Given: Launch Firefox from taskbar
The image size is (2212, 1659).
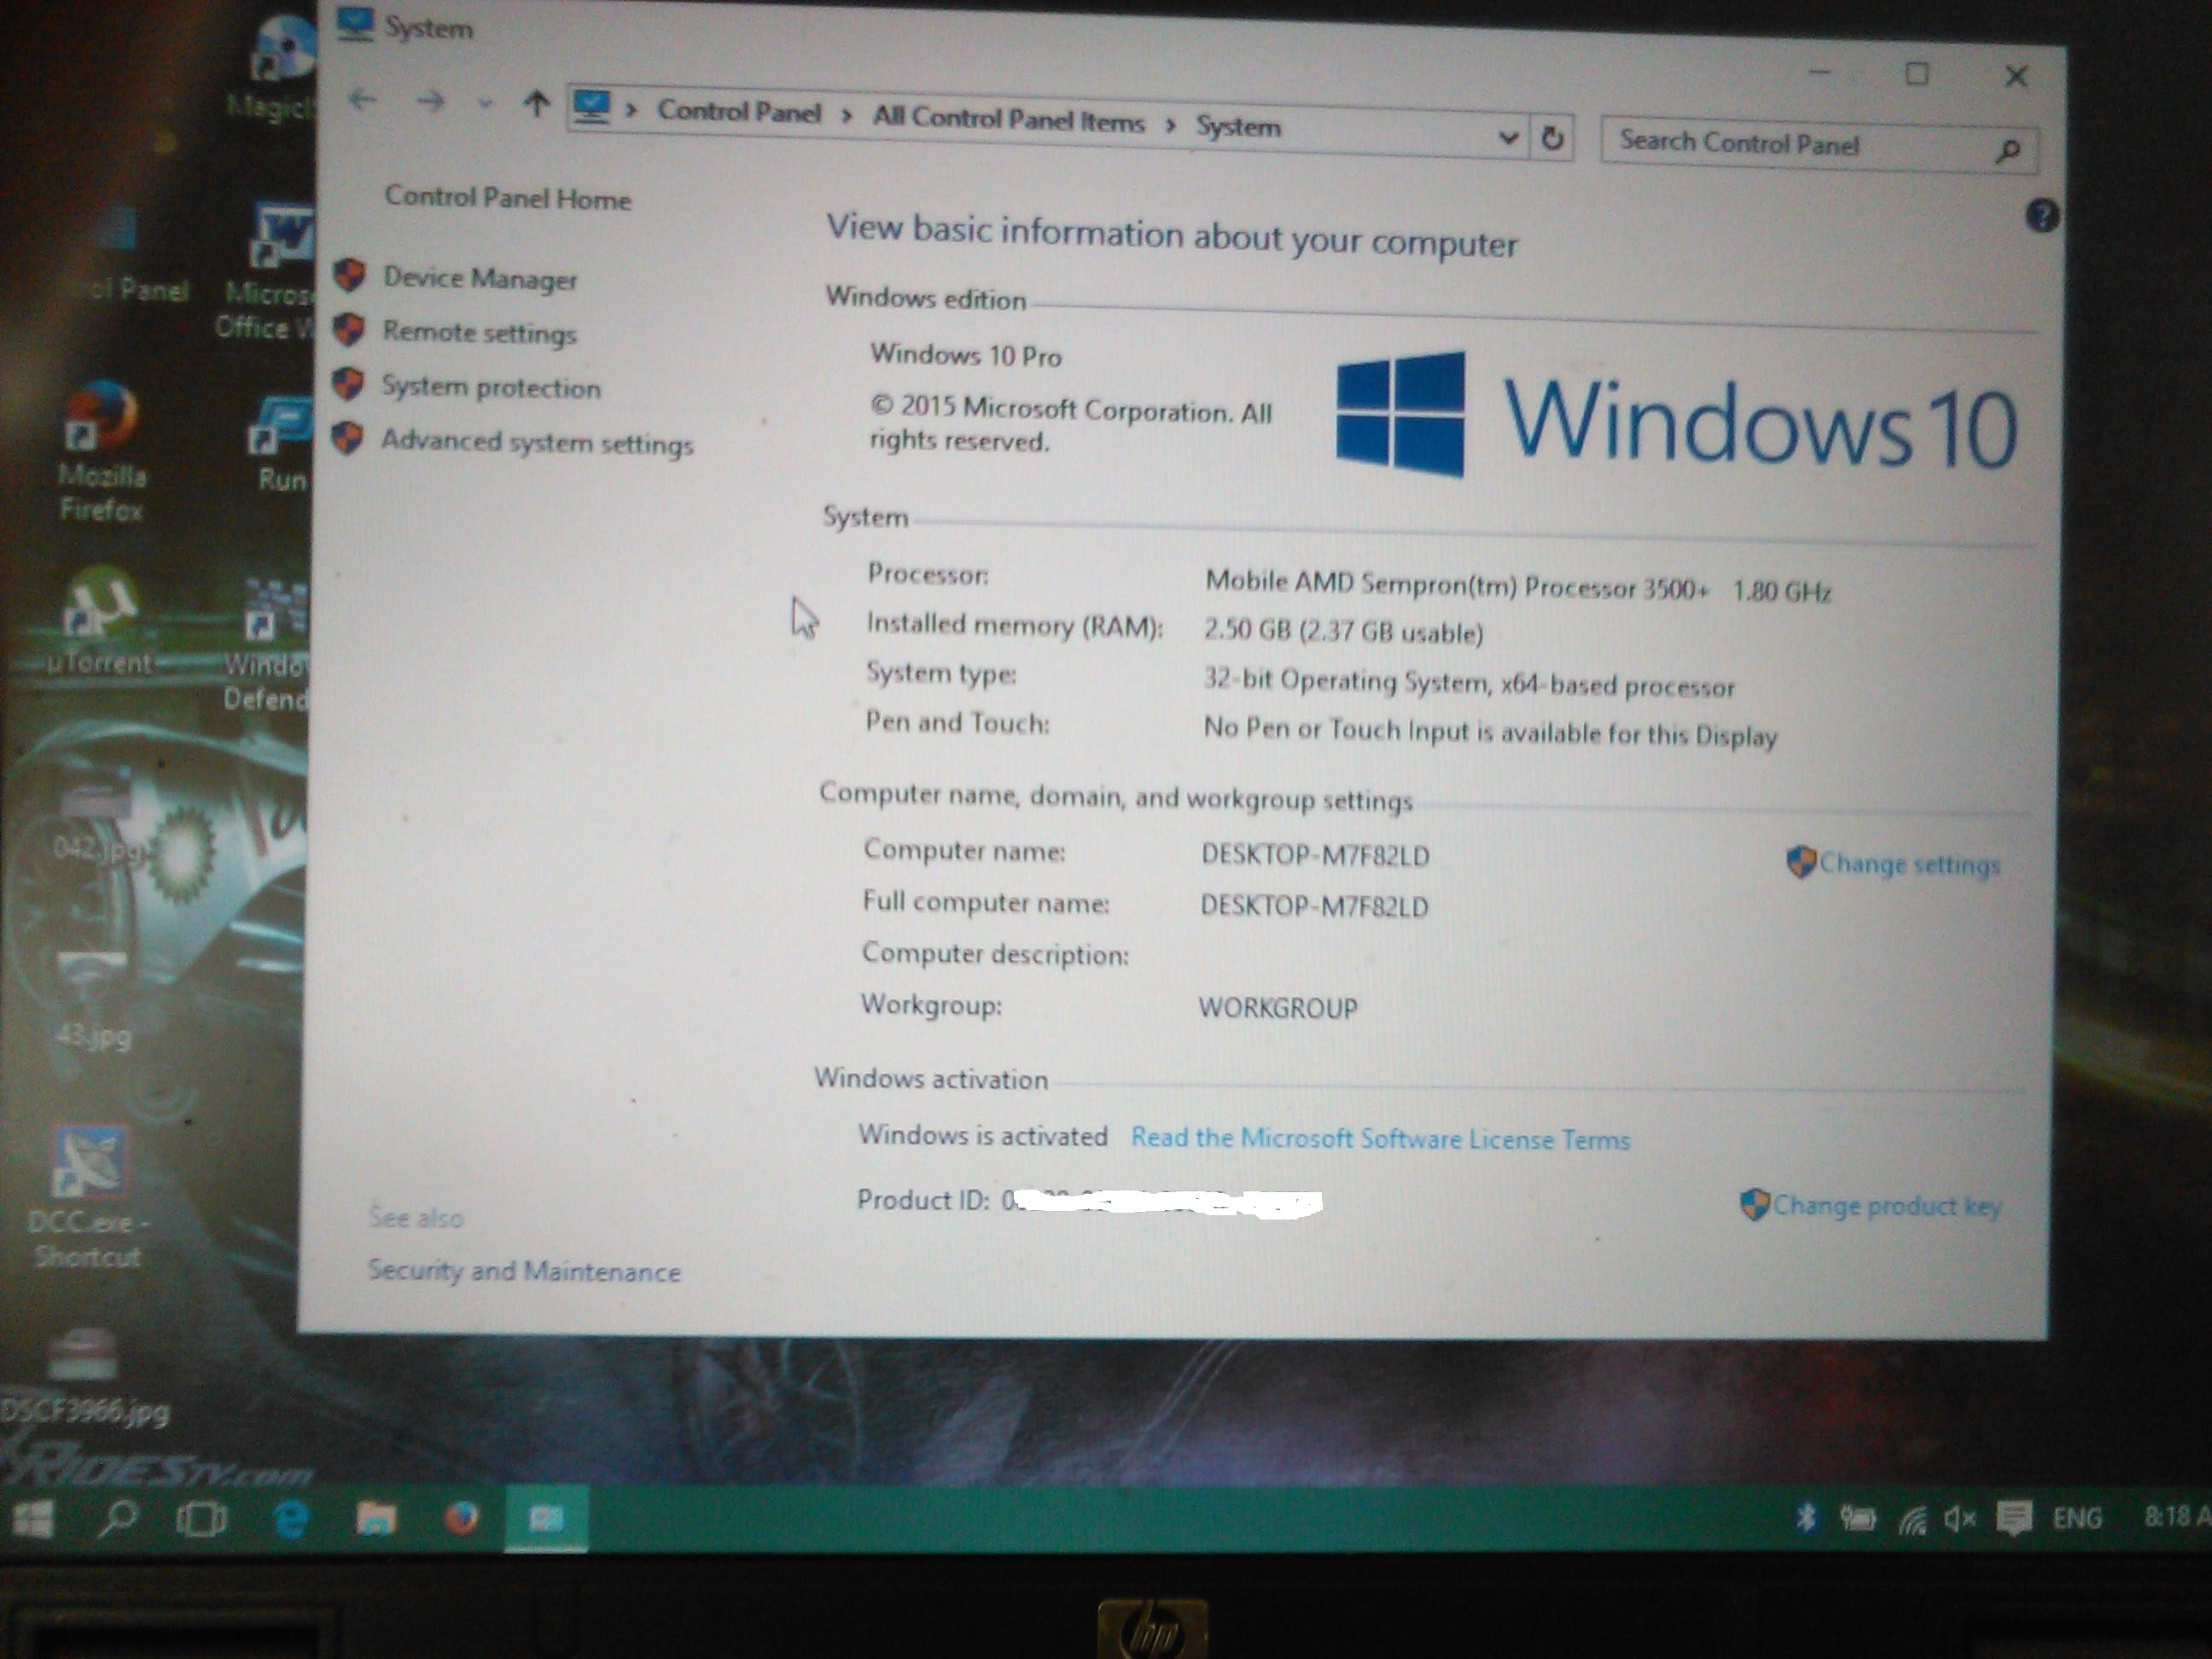Looking at the screenshot, I should coord(461,1519).
